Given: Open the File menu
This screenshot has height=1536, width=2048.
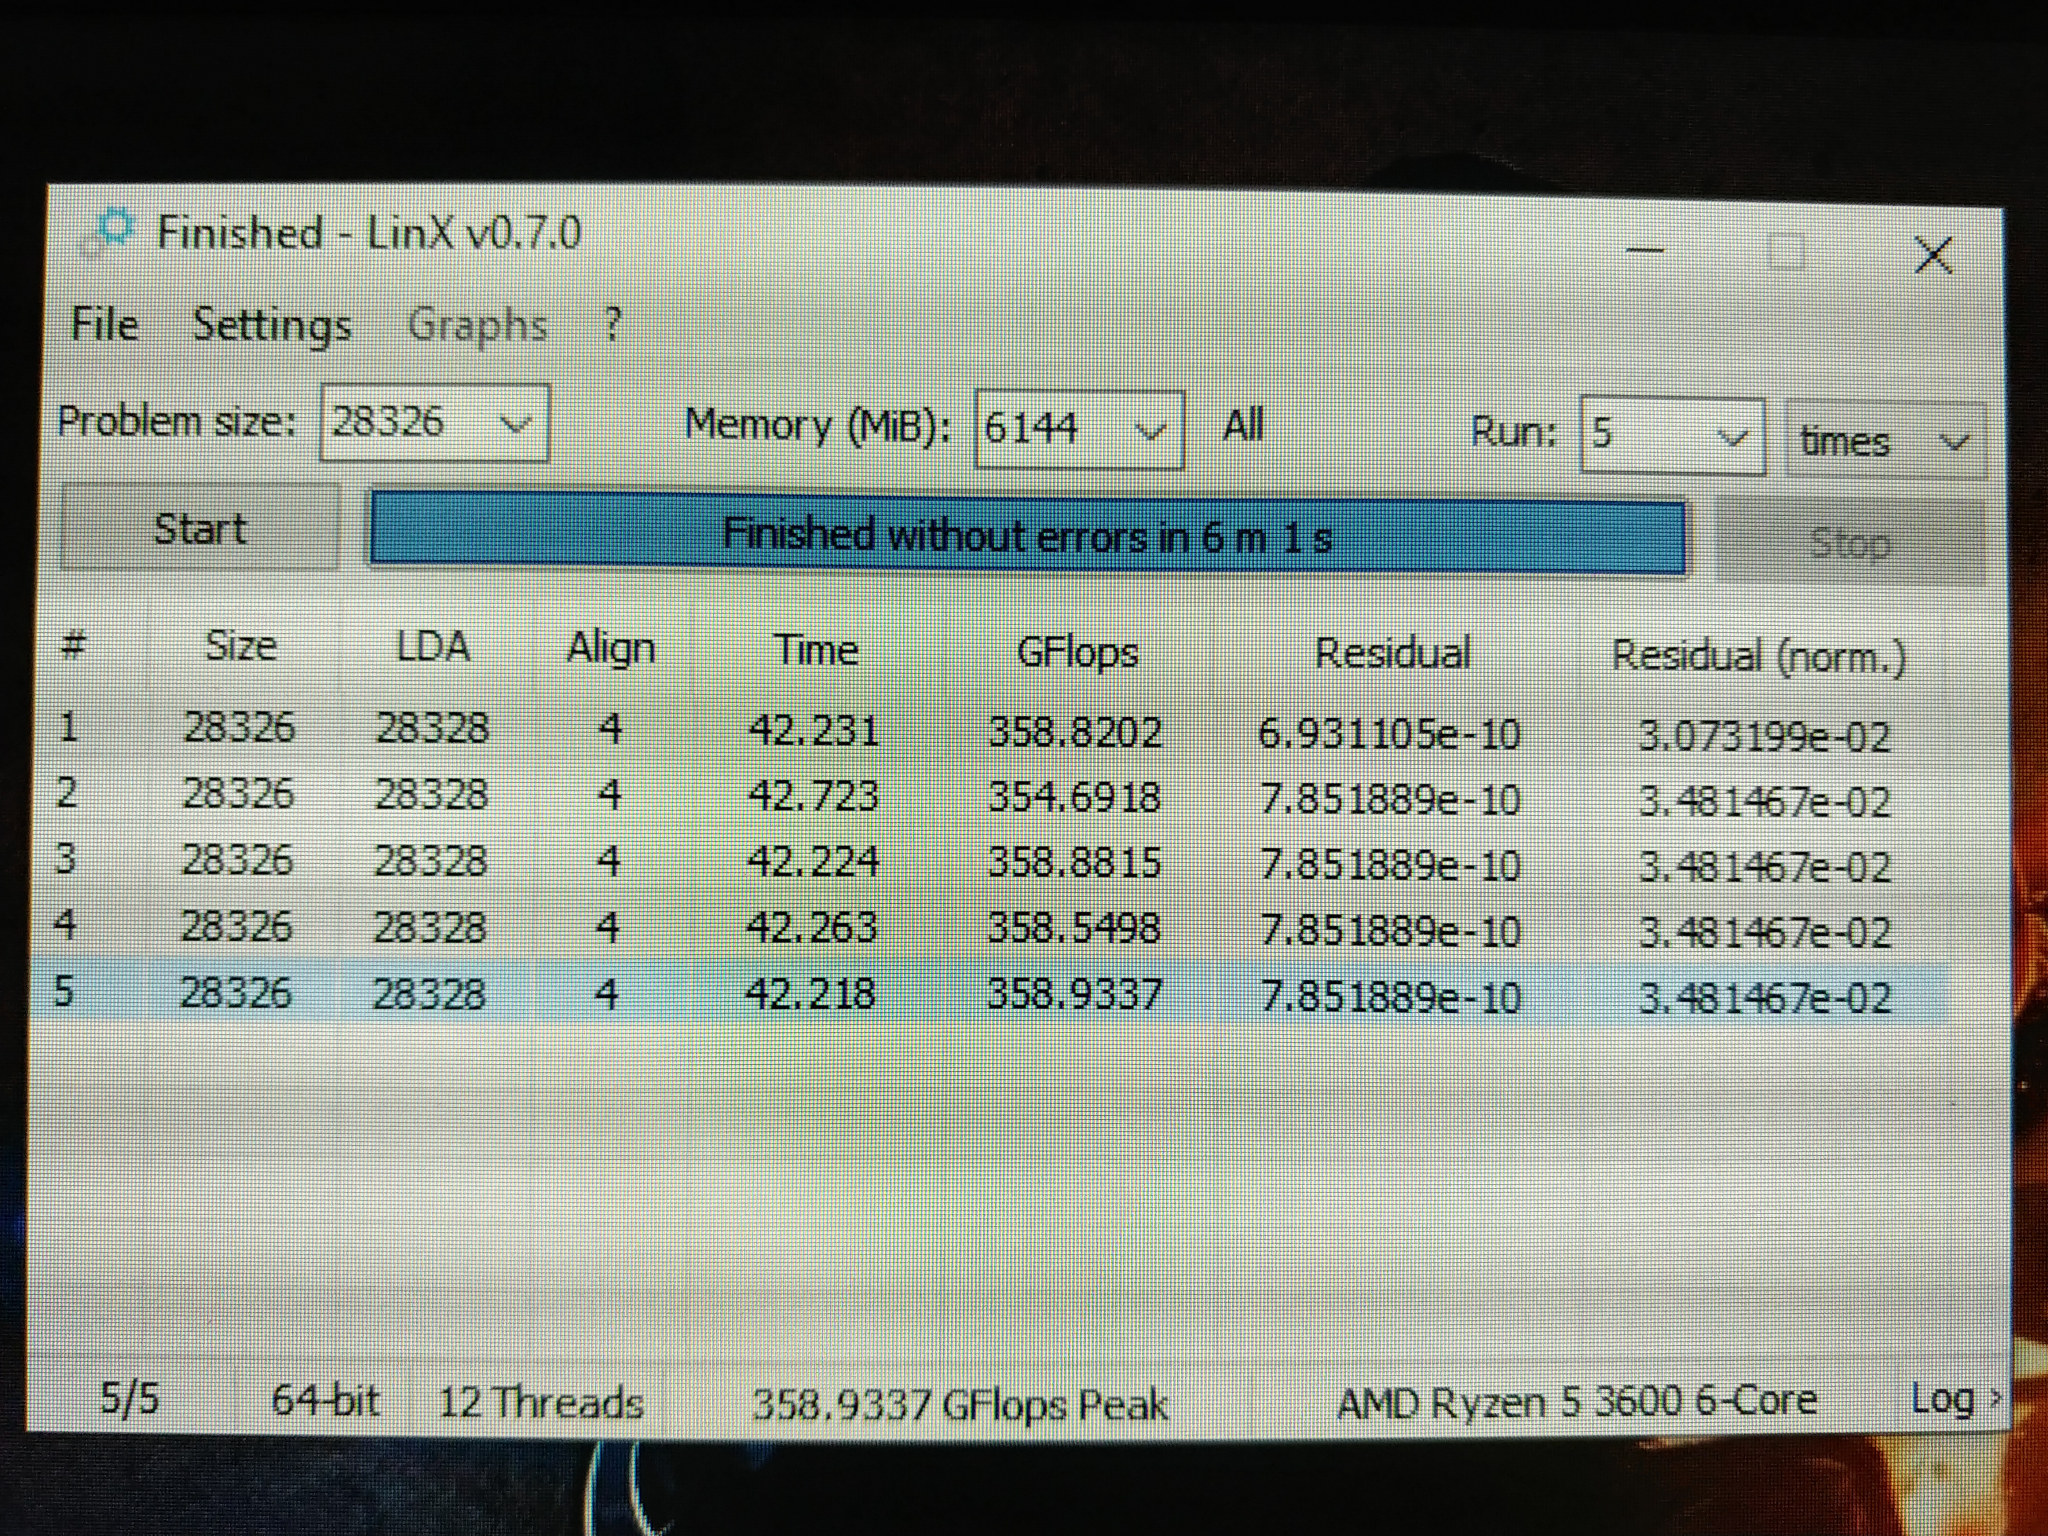Looking at the screenshot, I should [x=104, y=324].
